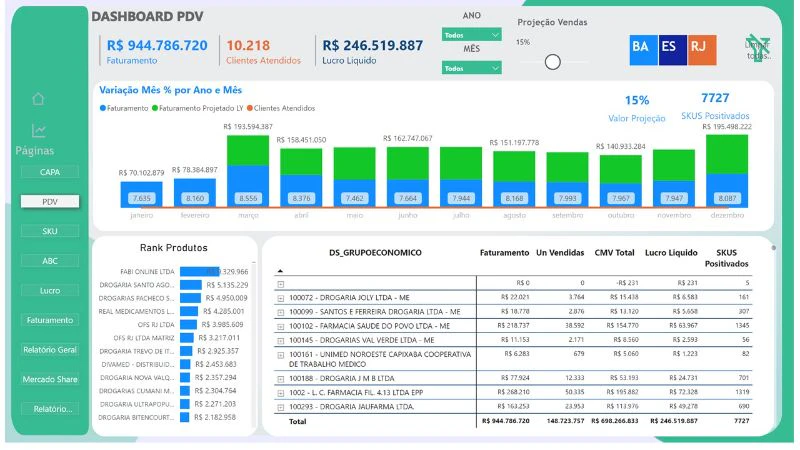800x450 pixels.
Task: Click DS_GRUPOECONOMICO column header
Action: tap(375, 253)
